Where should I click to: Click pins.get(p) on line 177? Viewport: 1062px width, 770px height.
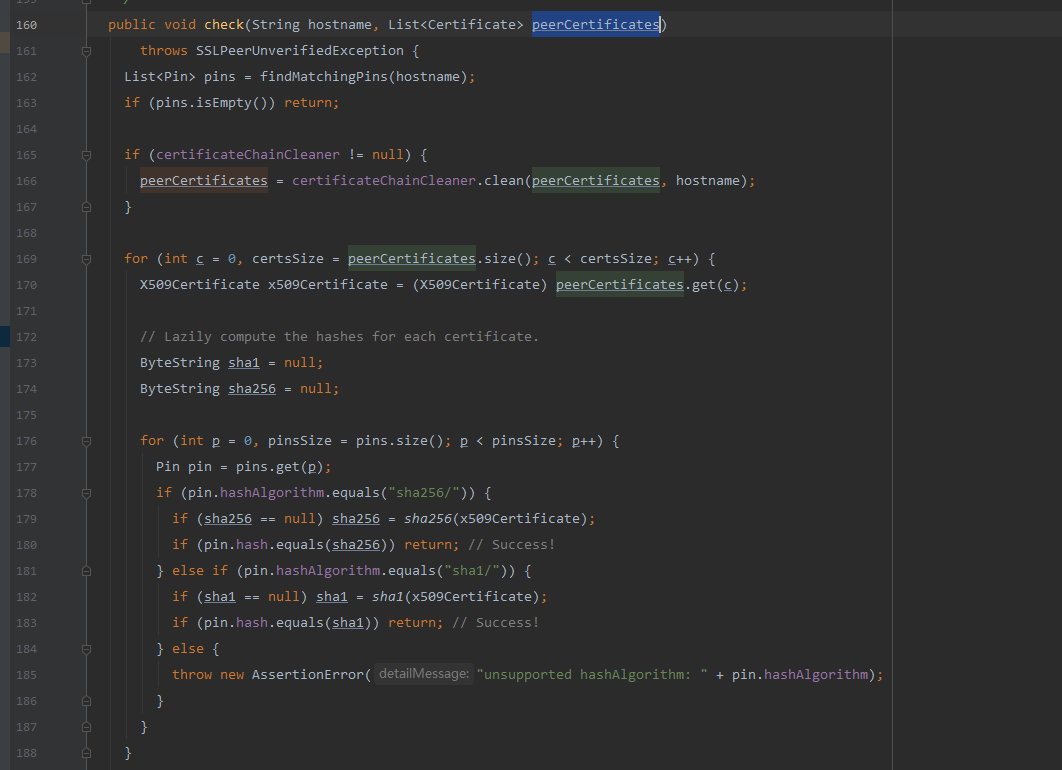(x=280, y=467)
